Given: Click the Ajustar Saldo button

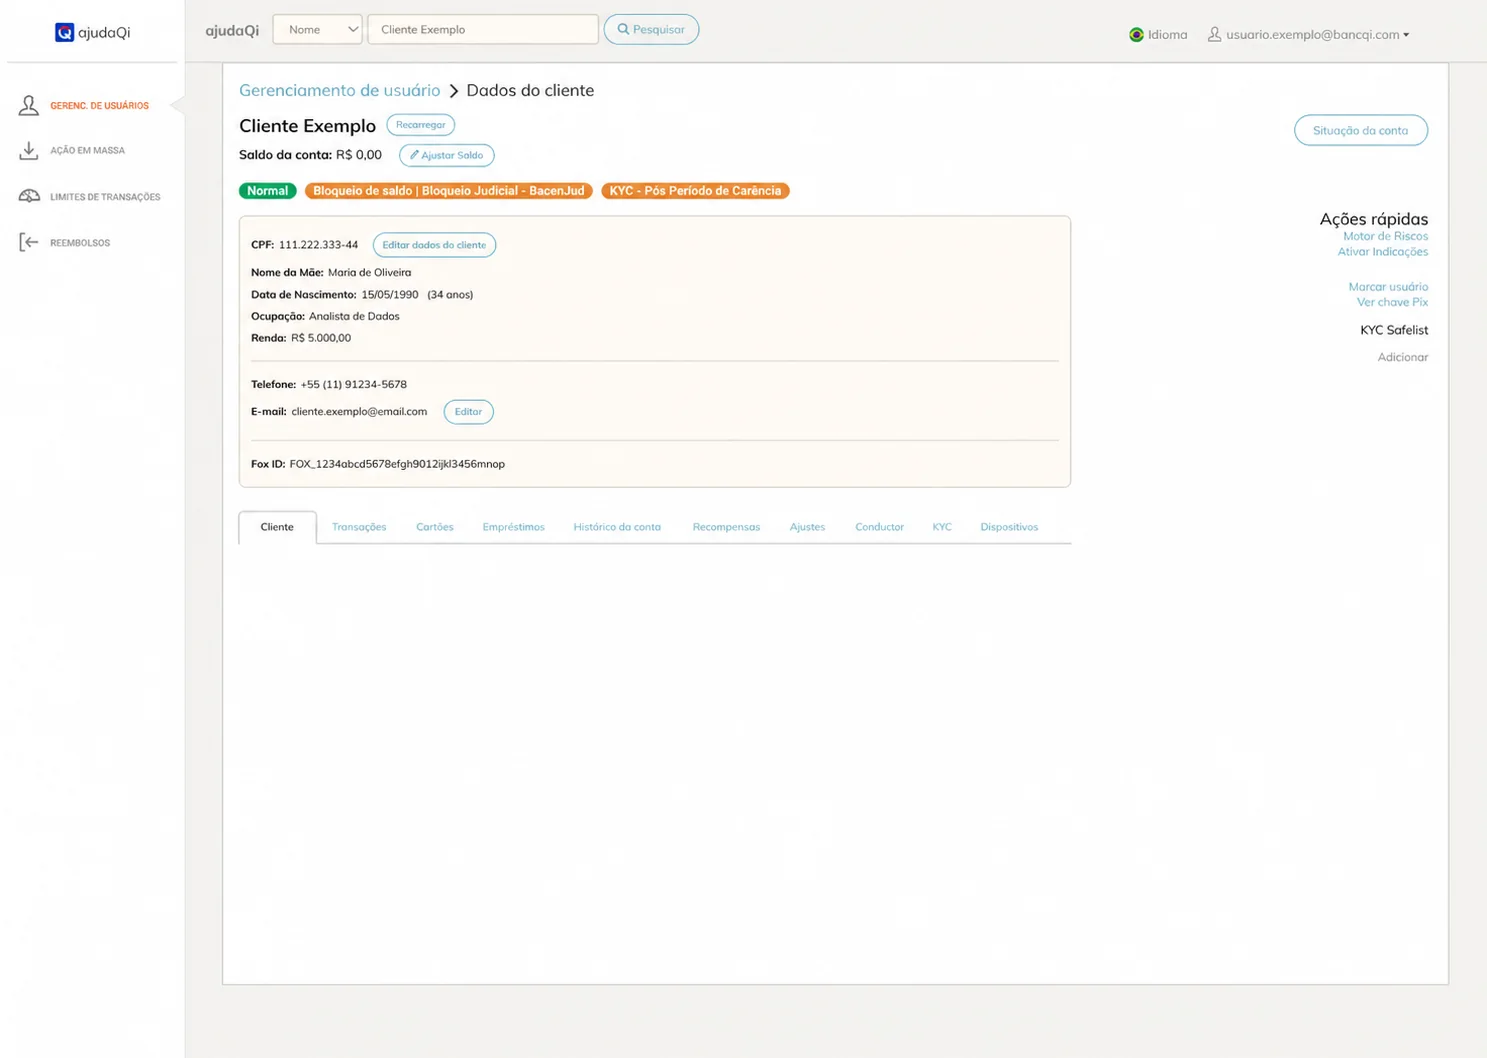Looking at the screenshot, I should [x=447, y=155].
